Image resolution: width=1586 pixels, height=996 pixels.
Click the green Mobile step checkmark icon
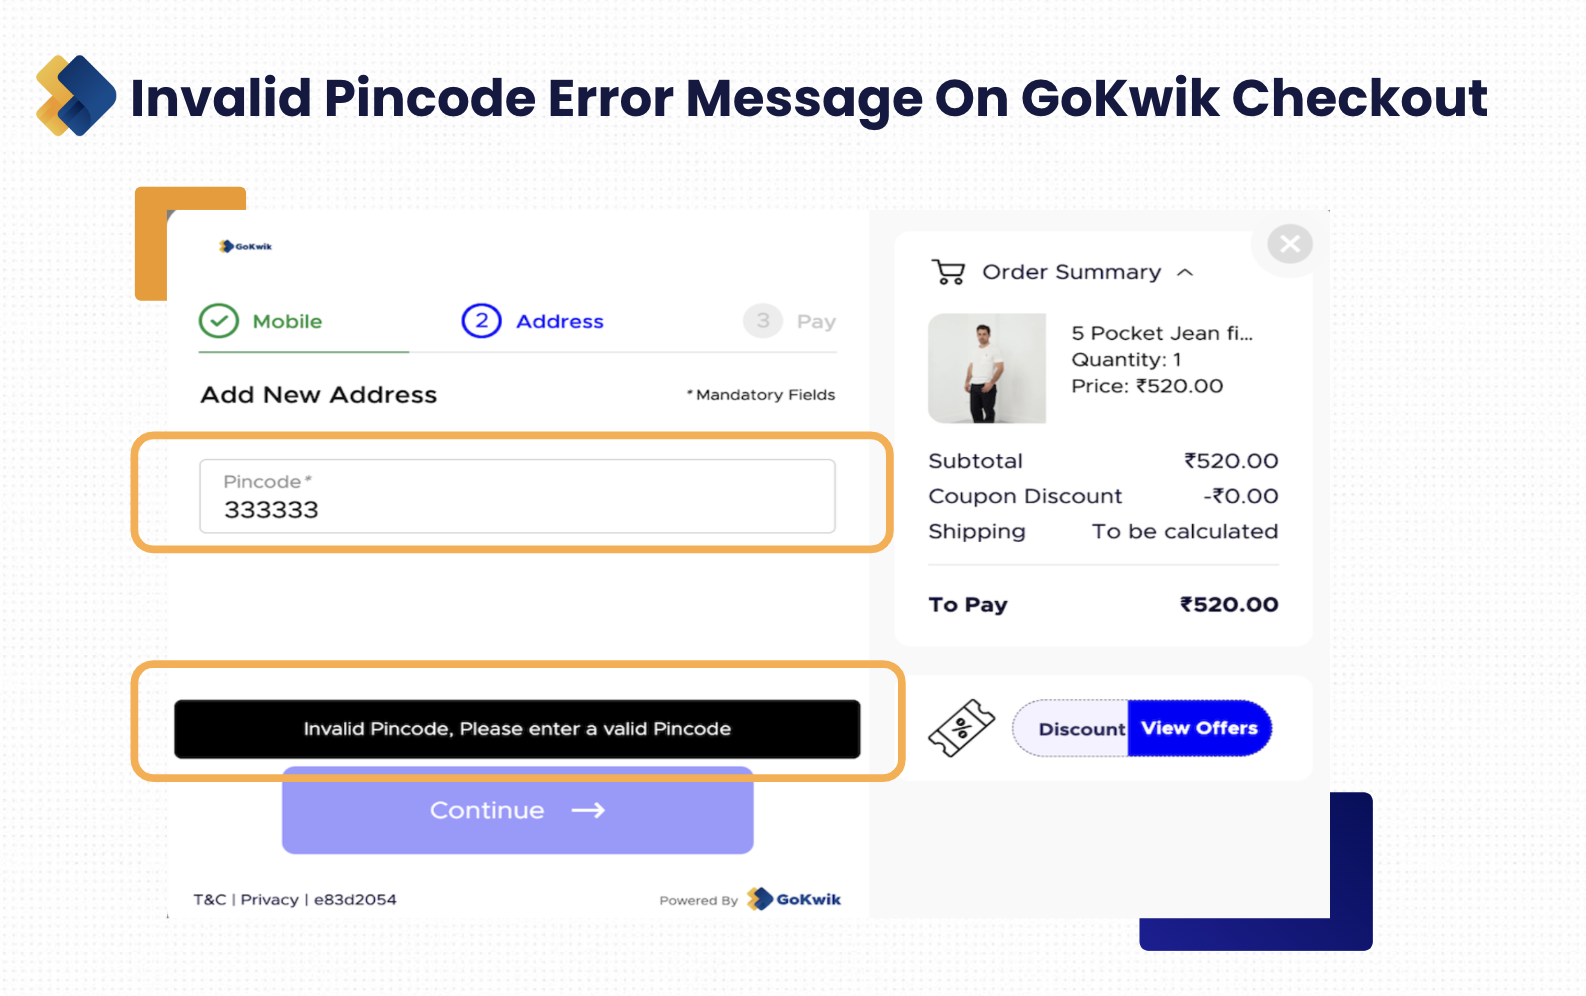point(219,321)
